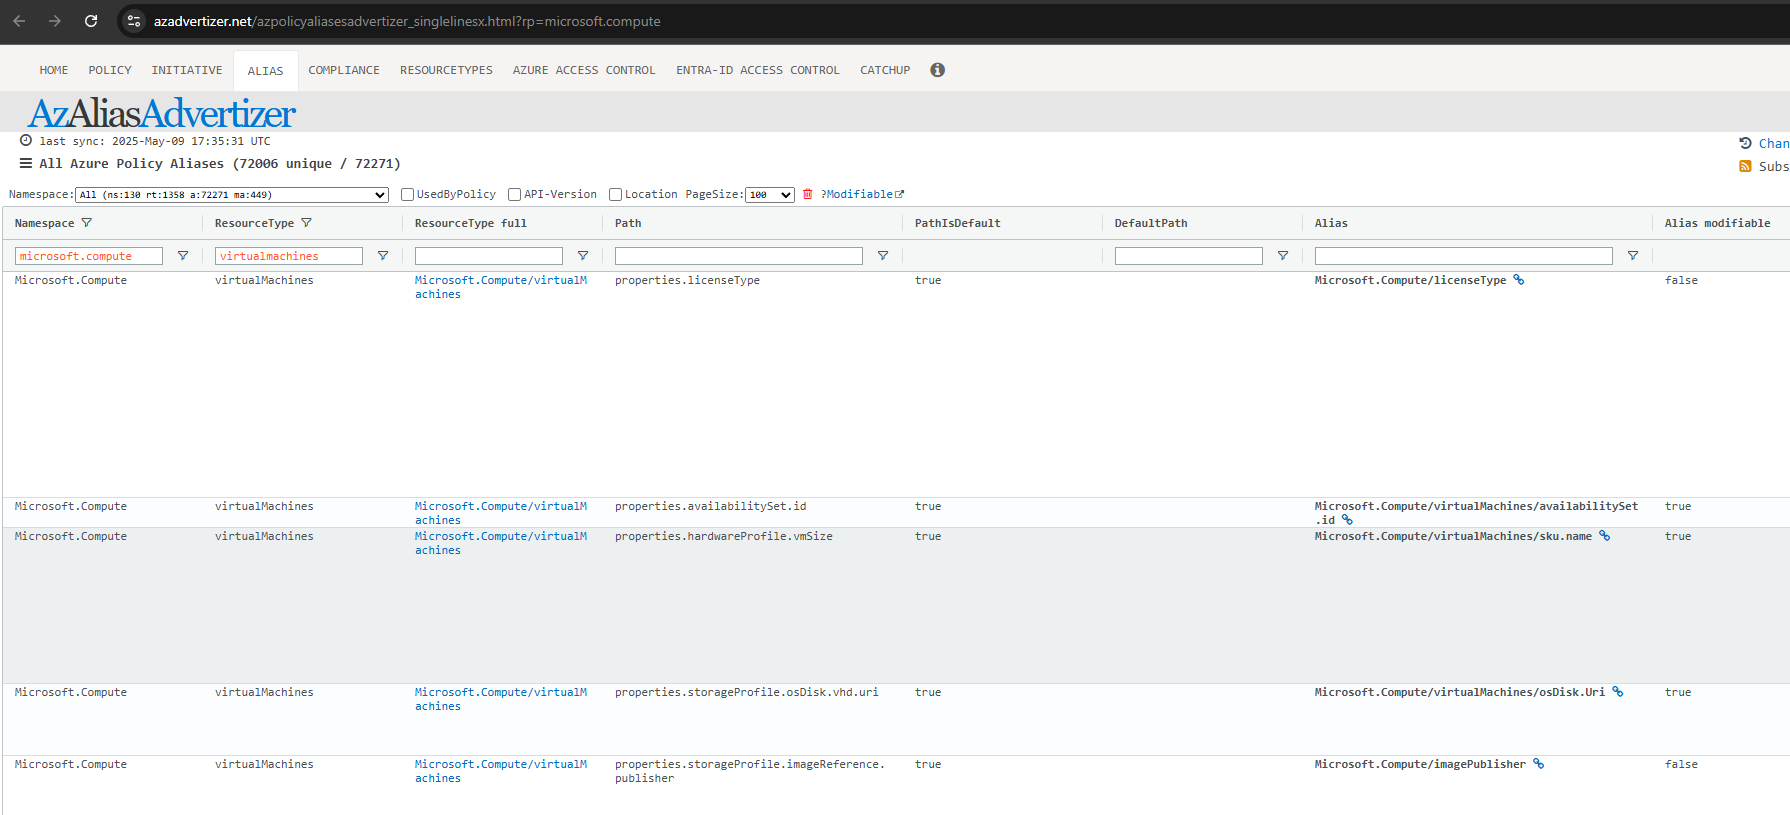This screenshot has height=815, width=1790.
Task: Click the ResourceType full filter input
Action: pos(489,256)
